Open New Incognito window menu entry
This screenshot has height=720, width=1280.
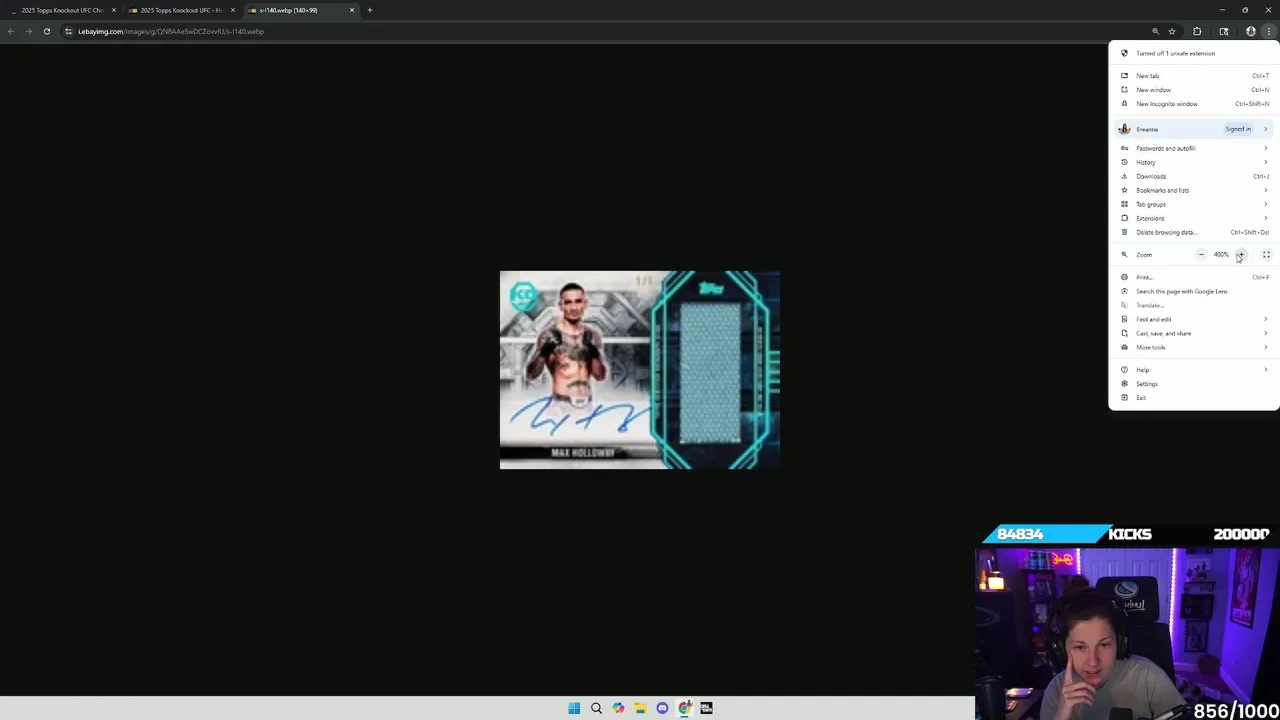[x=1194, y=104]
